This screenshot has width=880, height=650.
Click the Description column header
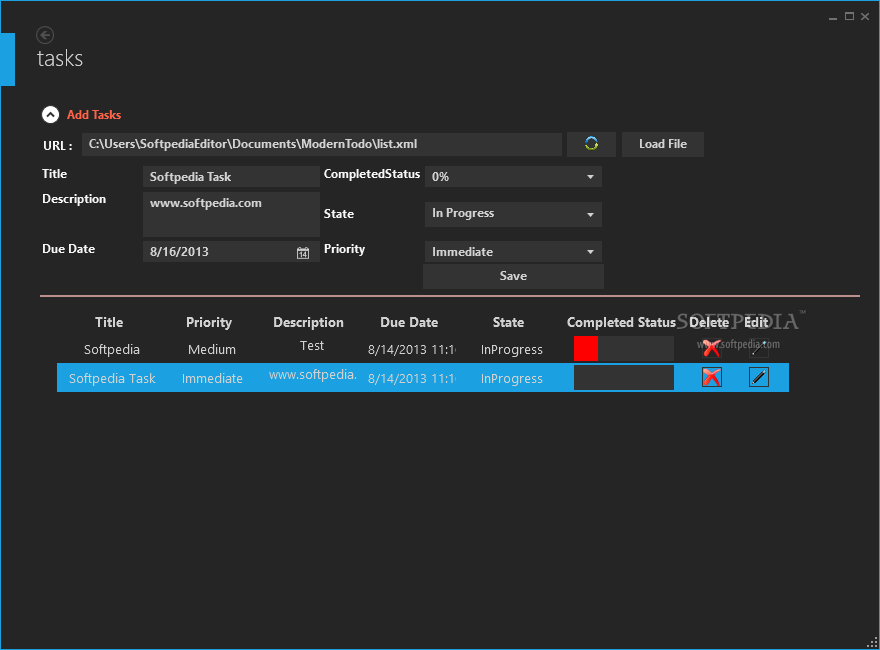(308, 322)
